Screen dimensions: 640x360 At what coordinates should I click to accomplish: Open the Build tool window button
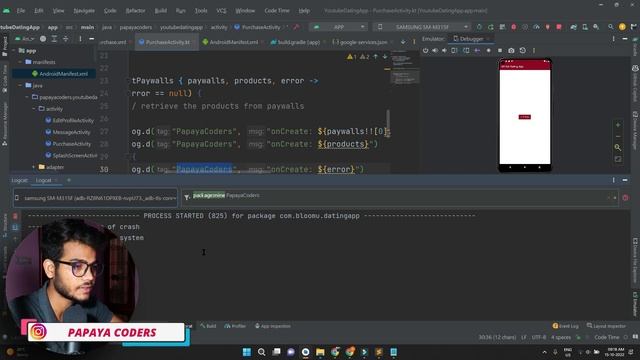click(208, 326)
